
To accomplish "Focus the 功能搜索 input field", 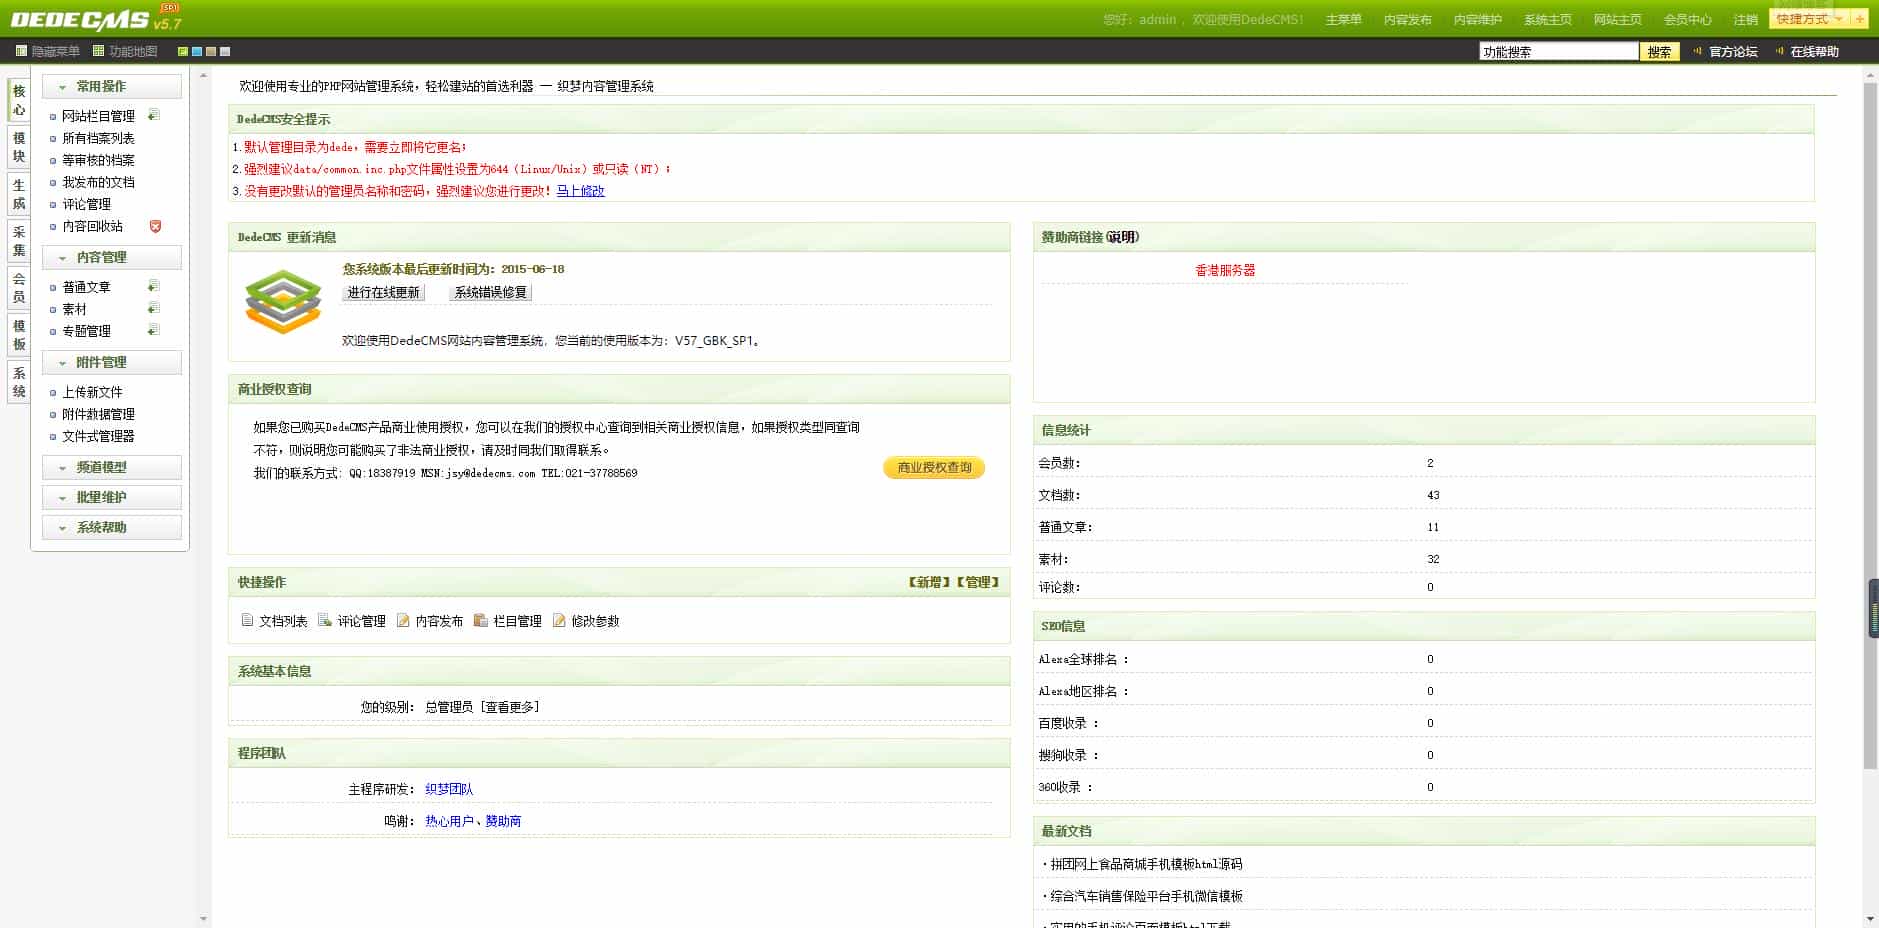I will (x=1558, y=52).
